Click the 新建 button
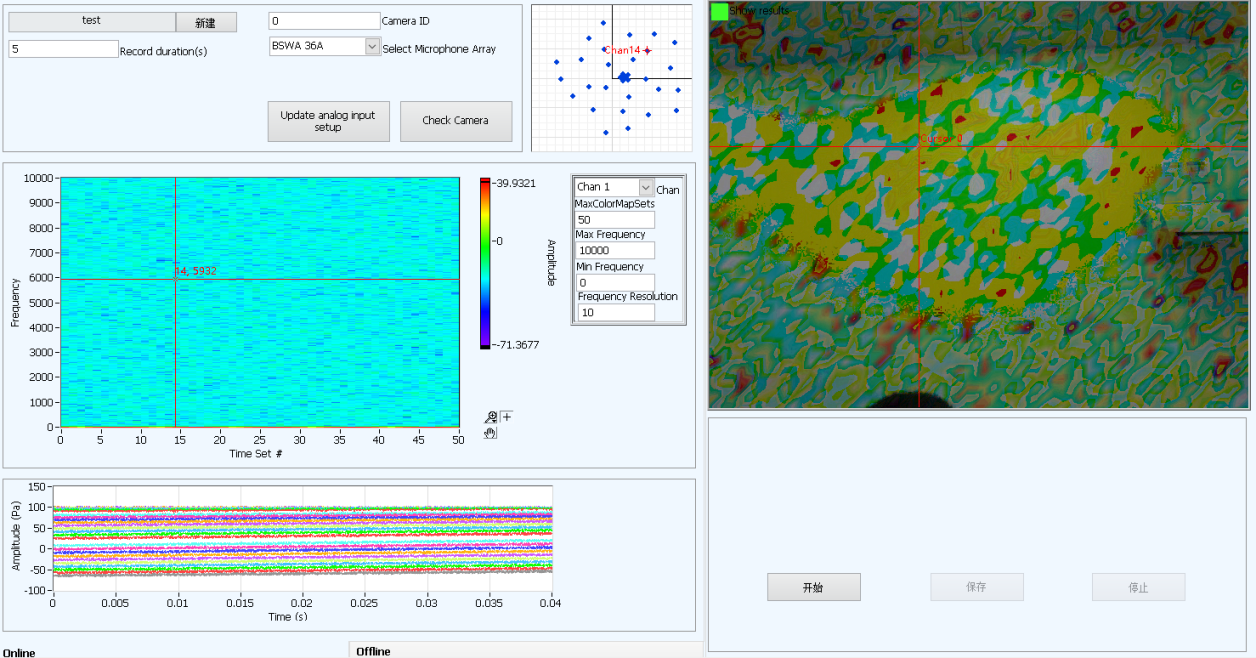 (x=206, y=23)
